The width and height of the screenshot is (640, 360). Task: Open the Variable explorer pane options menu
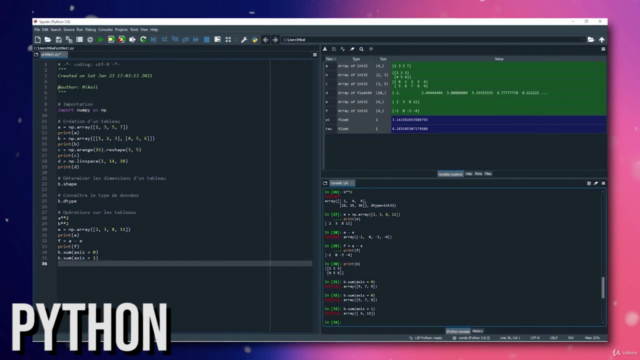pos(603,49)
